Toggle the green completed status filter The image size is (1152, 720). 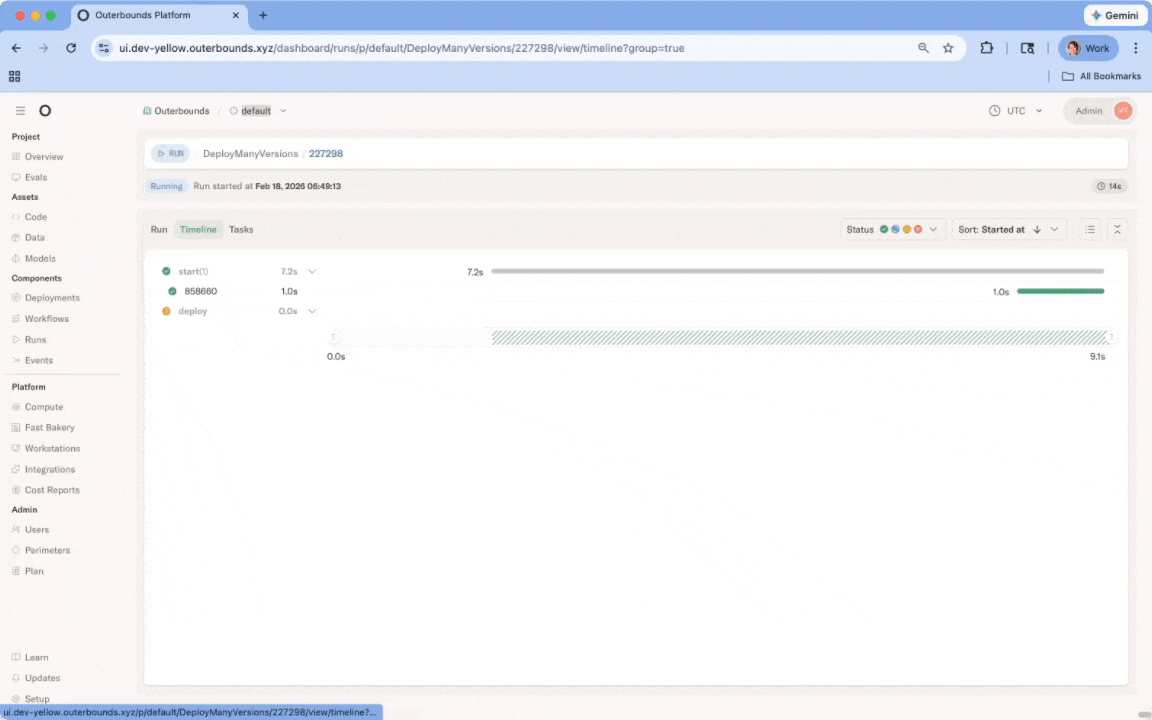coord(884,229)
